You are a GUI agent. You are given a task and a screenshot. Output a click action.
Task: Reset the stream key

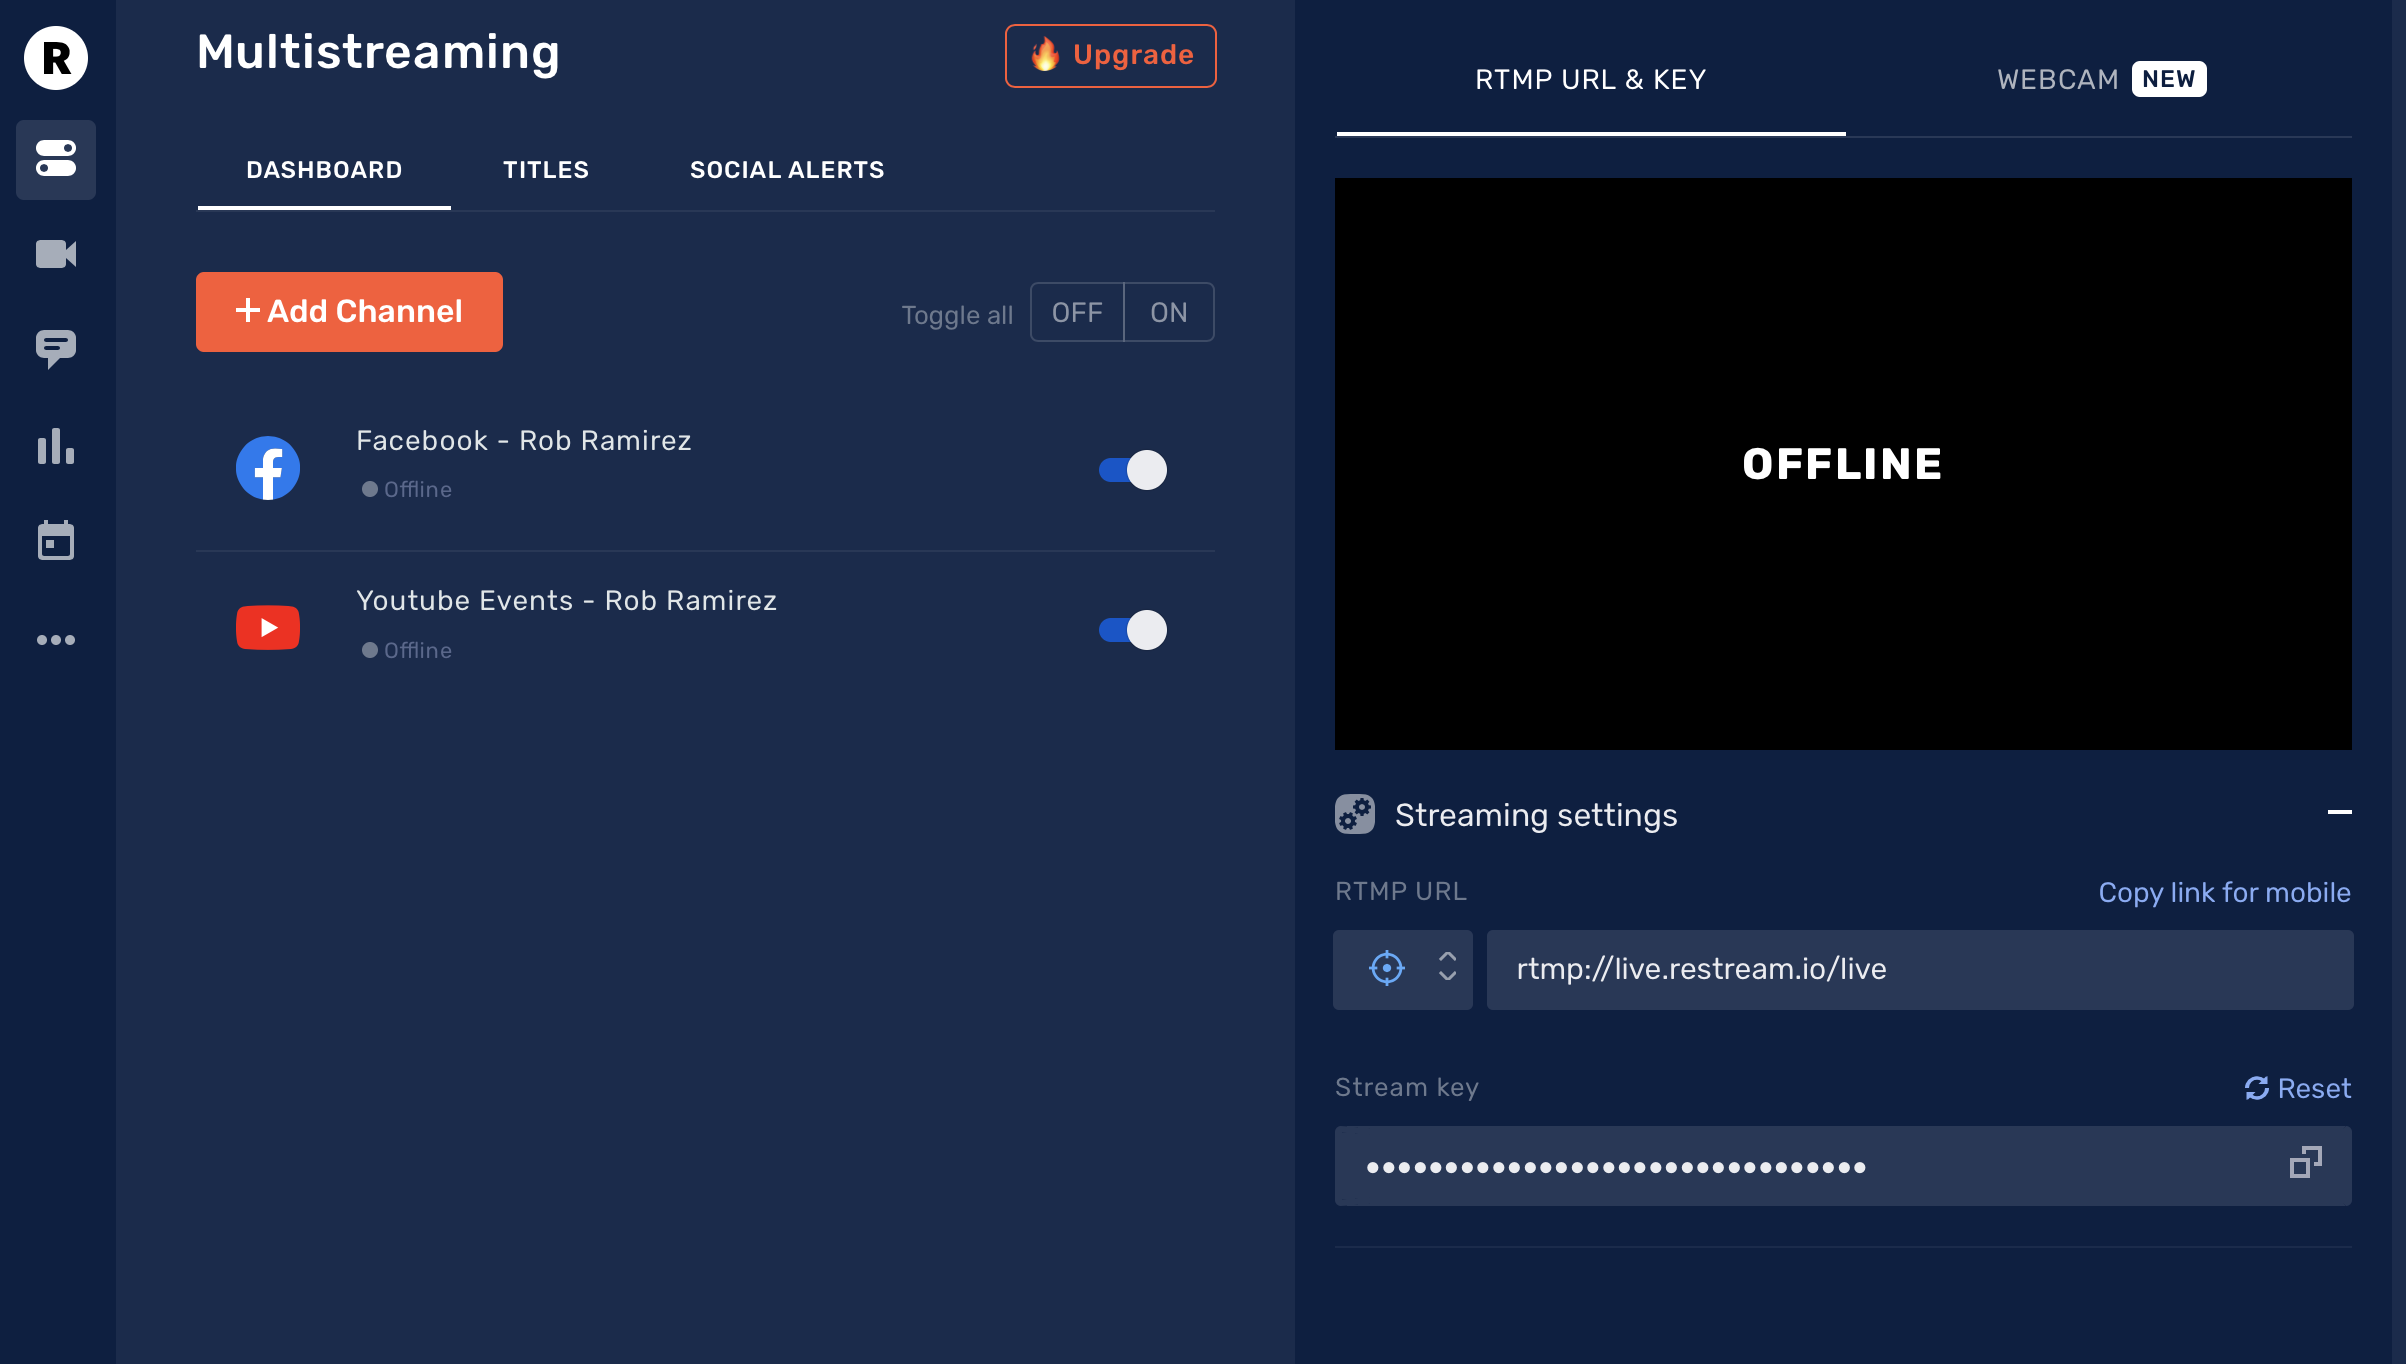click(x=2297, y=1088)
